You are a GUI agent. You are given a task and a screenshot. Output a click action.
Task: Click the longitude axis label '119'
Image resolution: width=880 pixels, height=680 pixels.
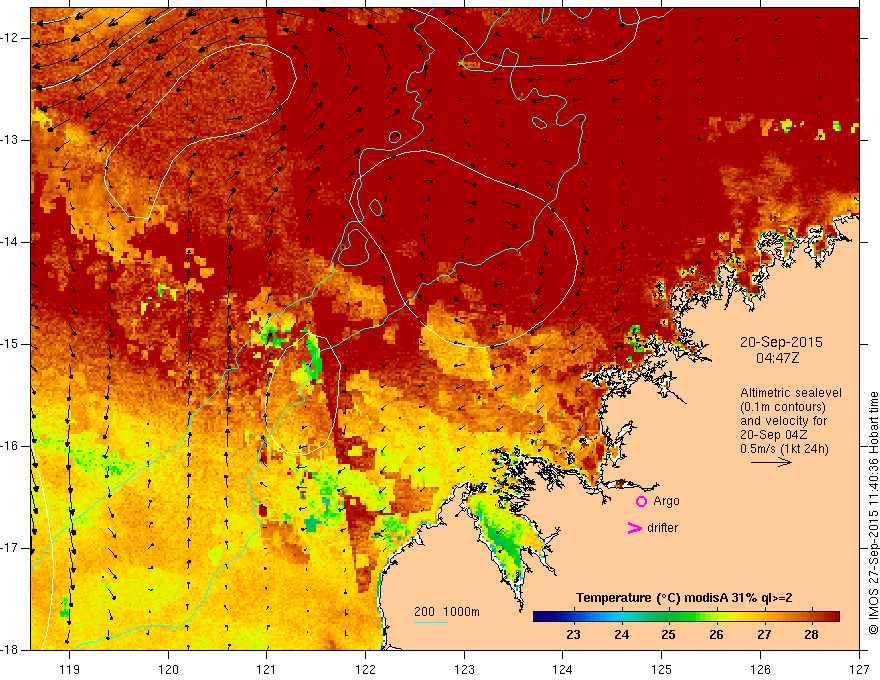(70, 669)
